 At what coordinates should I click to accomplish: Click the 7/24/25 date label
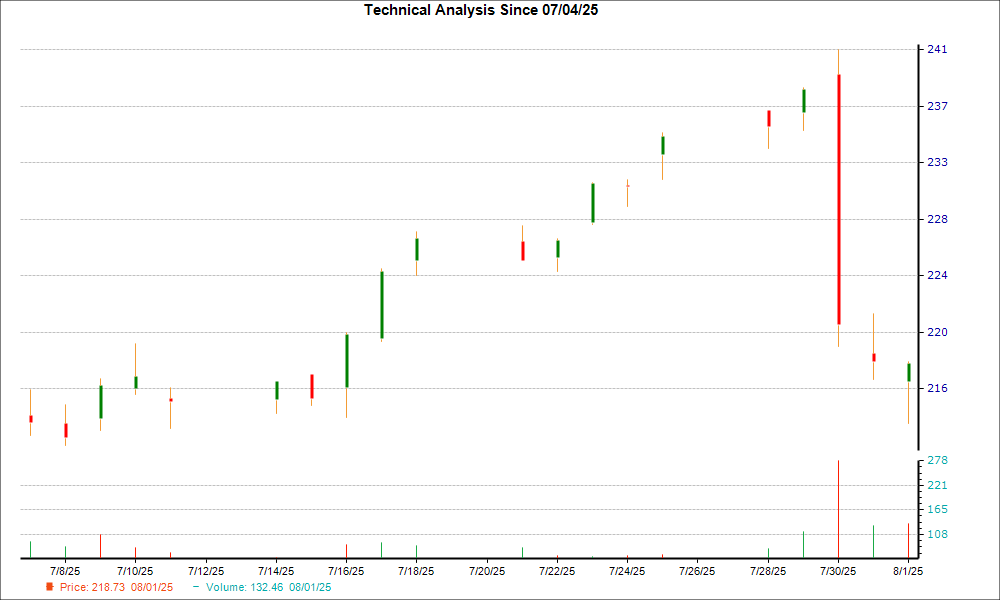[627, 571]
